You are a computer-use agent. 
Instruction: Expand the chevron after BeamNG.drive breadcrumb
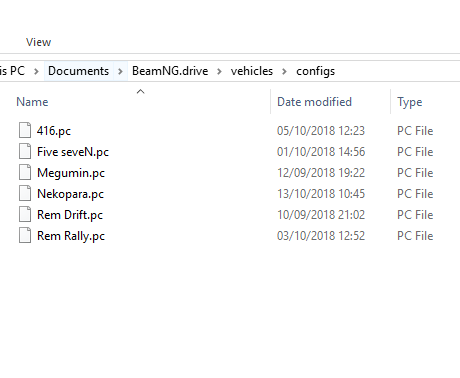coord(219,71)
